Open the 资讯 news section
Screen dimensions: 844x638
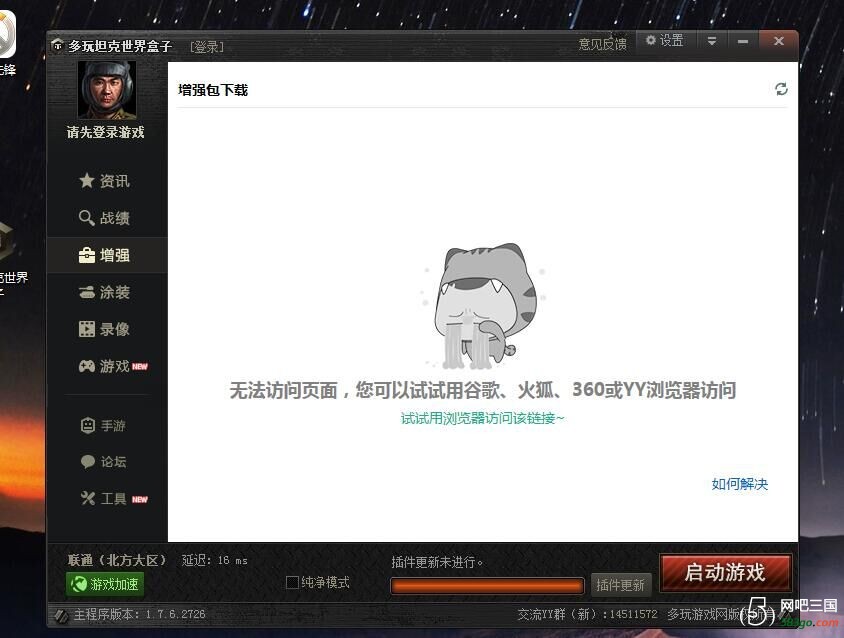tap(104, 181)
